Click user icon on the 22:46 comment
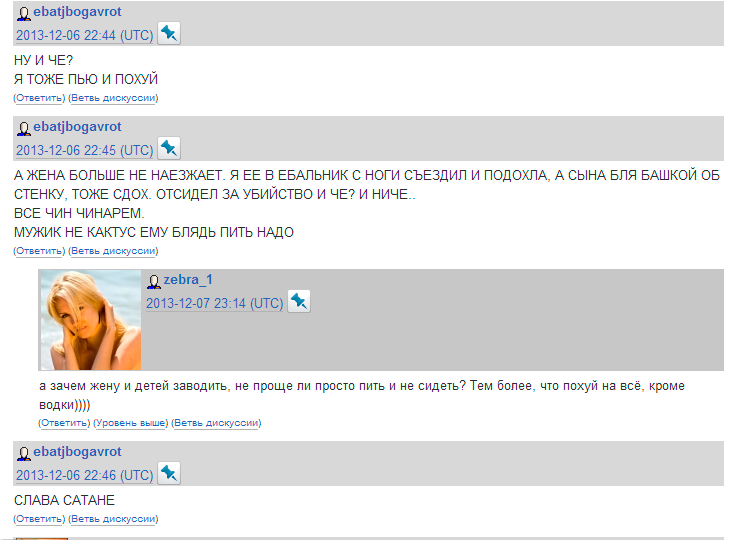Screen dimensions: 735x540 pos(23,453)
